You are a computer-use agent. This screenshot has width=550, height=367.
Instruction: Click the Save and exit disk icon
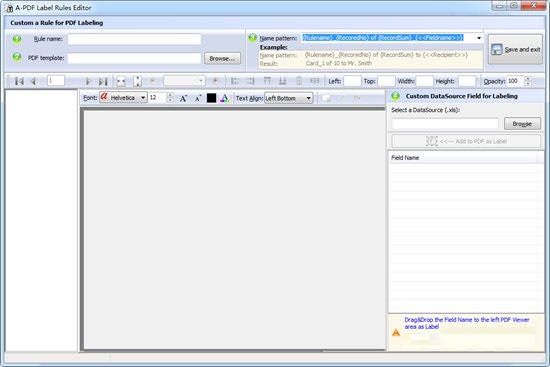point(496,49)
